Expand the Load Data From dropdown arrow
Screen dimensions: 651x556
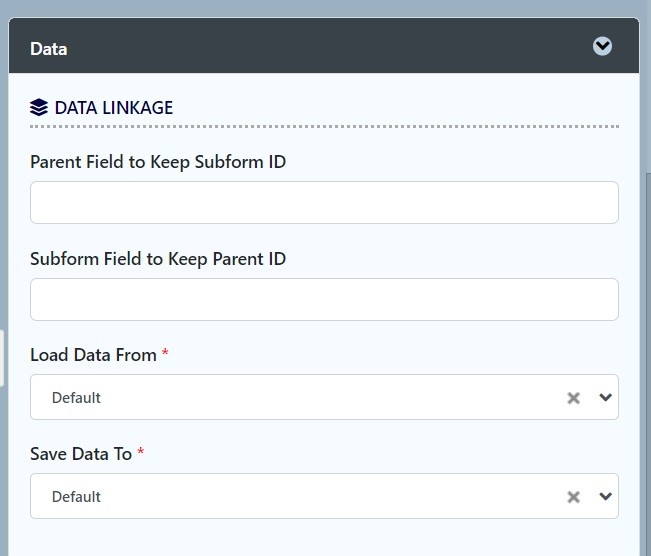point(604,398)
